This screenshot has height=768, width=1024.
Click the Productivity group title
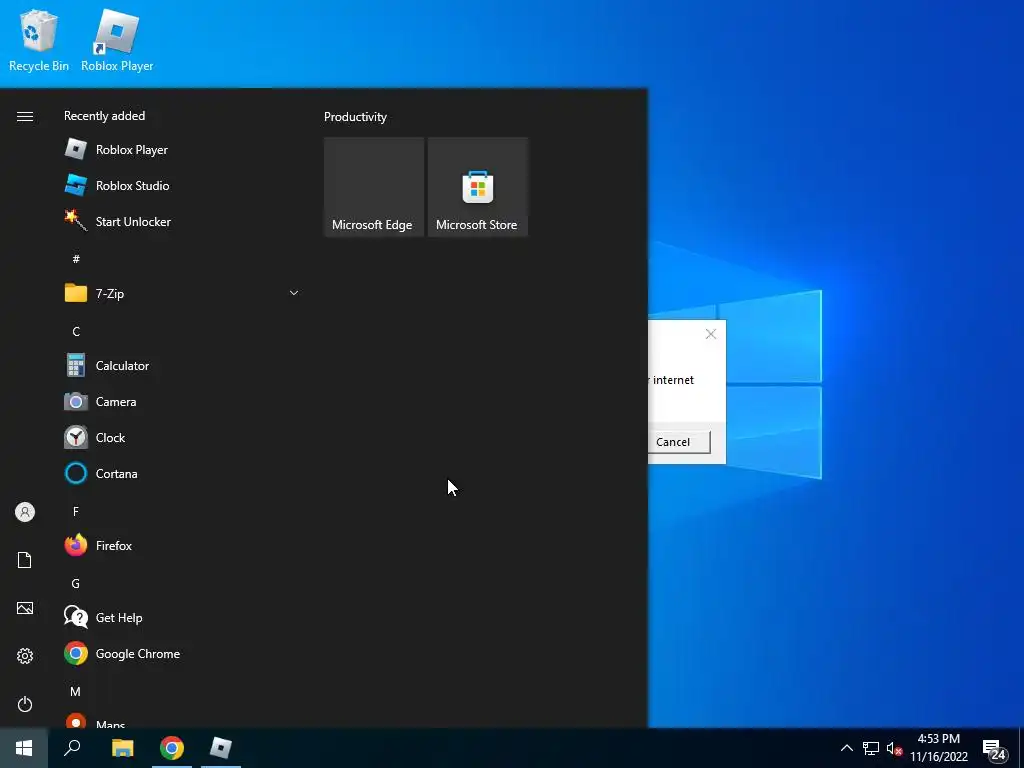[x=355, y=117]
